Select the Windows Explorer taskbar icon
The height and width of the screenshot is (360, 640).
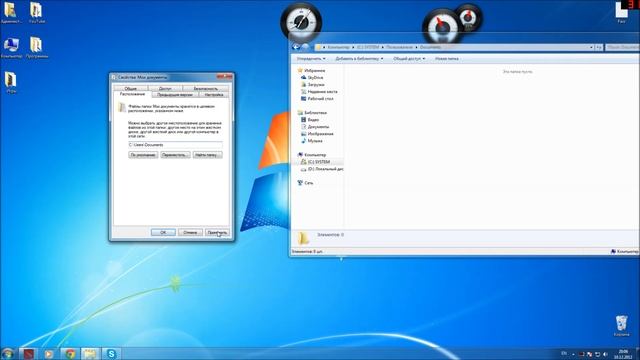(x=90, y=353)
